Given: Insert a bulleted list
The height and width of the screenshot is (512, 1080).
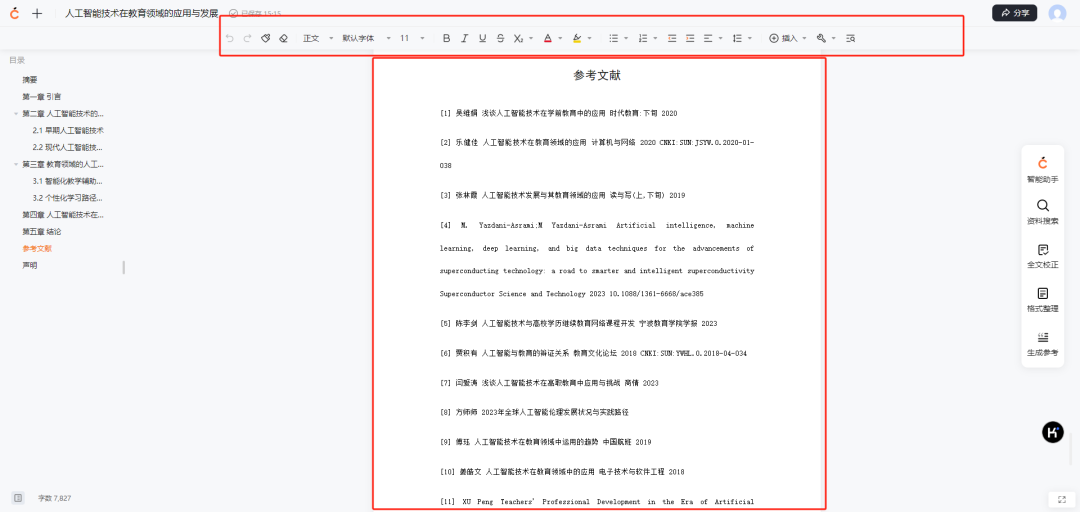Looking at the screenshot, I should pyautogui.click(x=614, y=39).
